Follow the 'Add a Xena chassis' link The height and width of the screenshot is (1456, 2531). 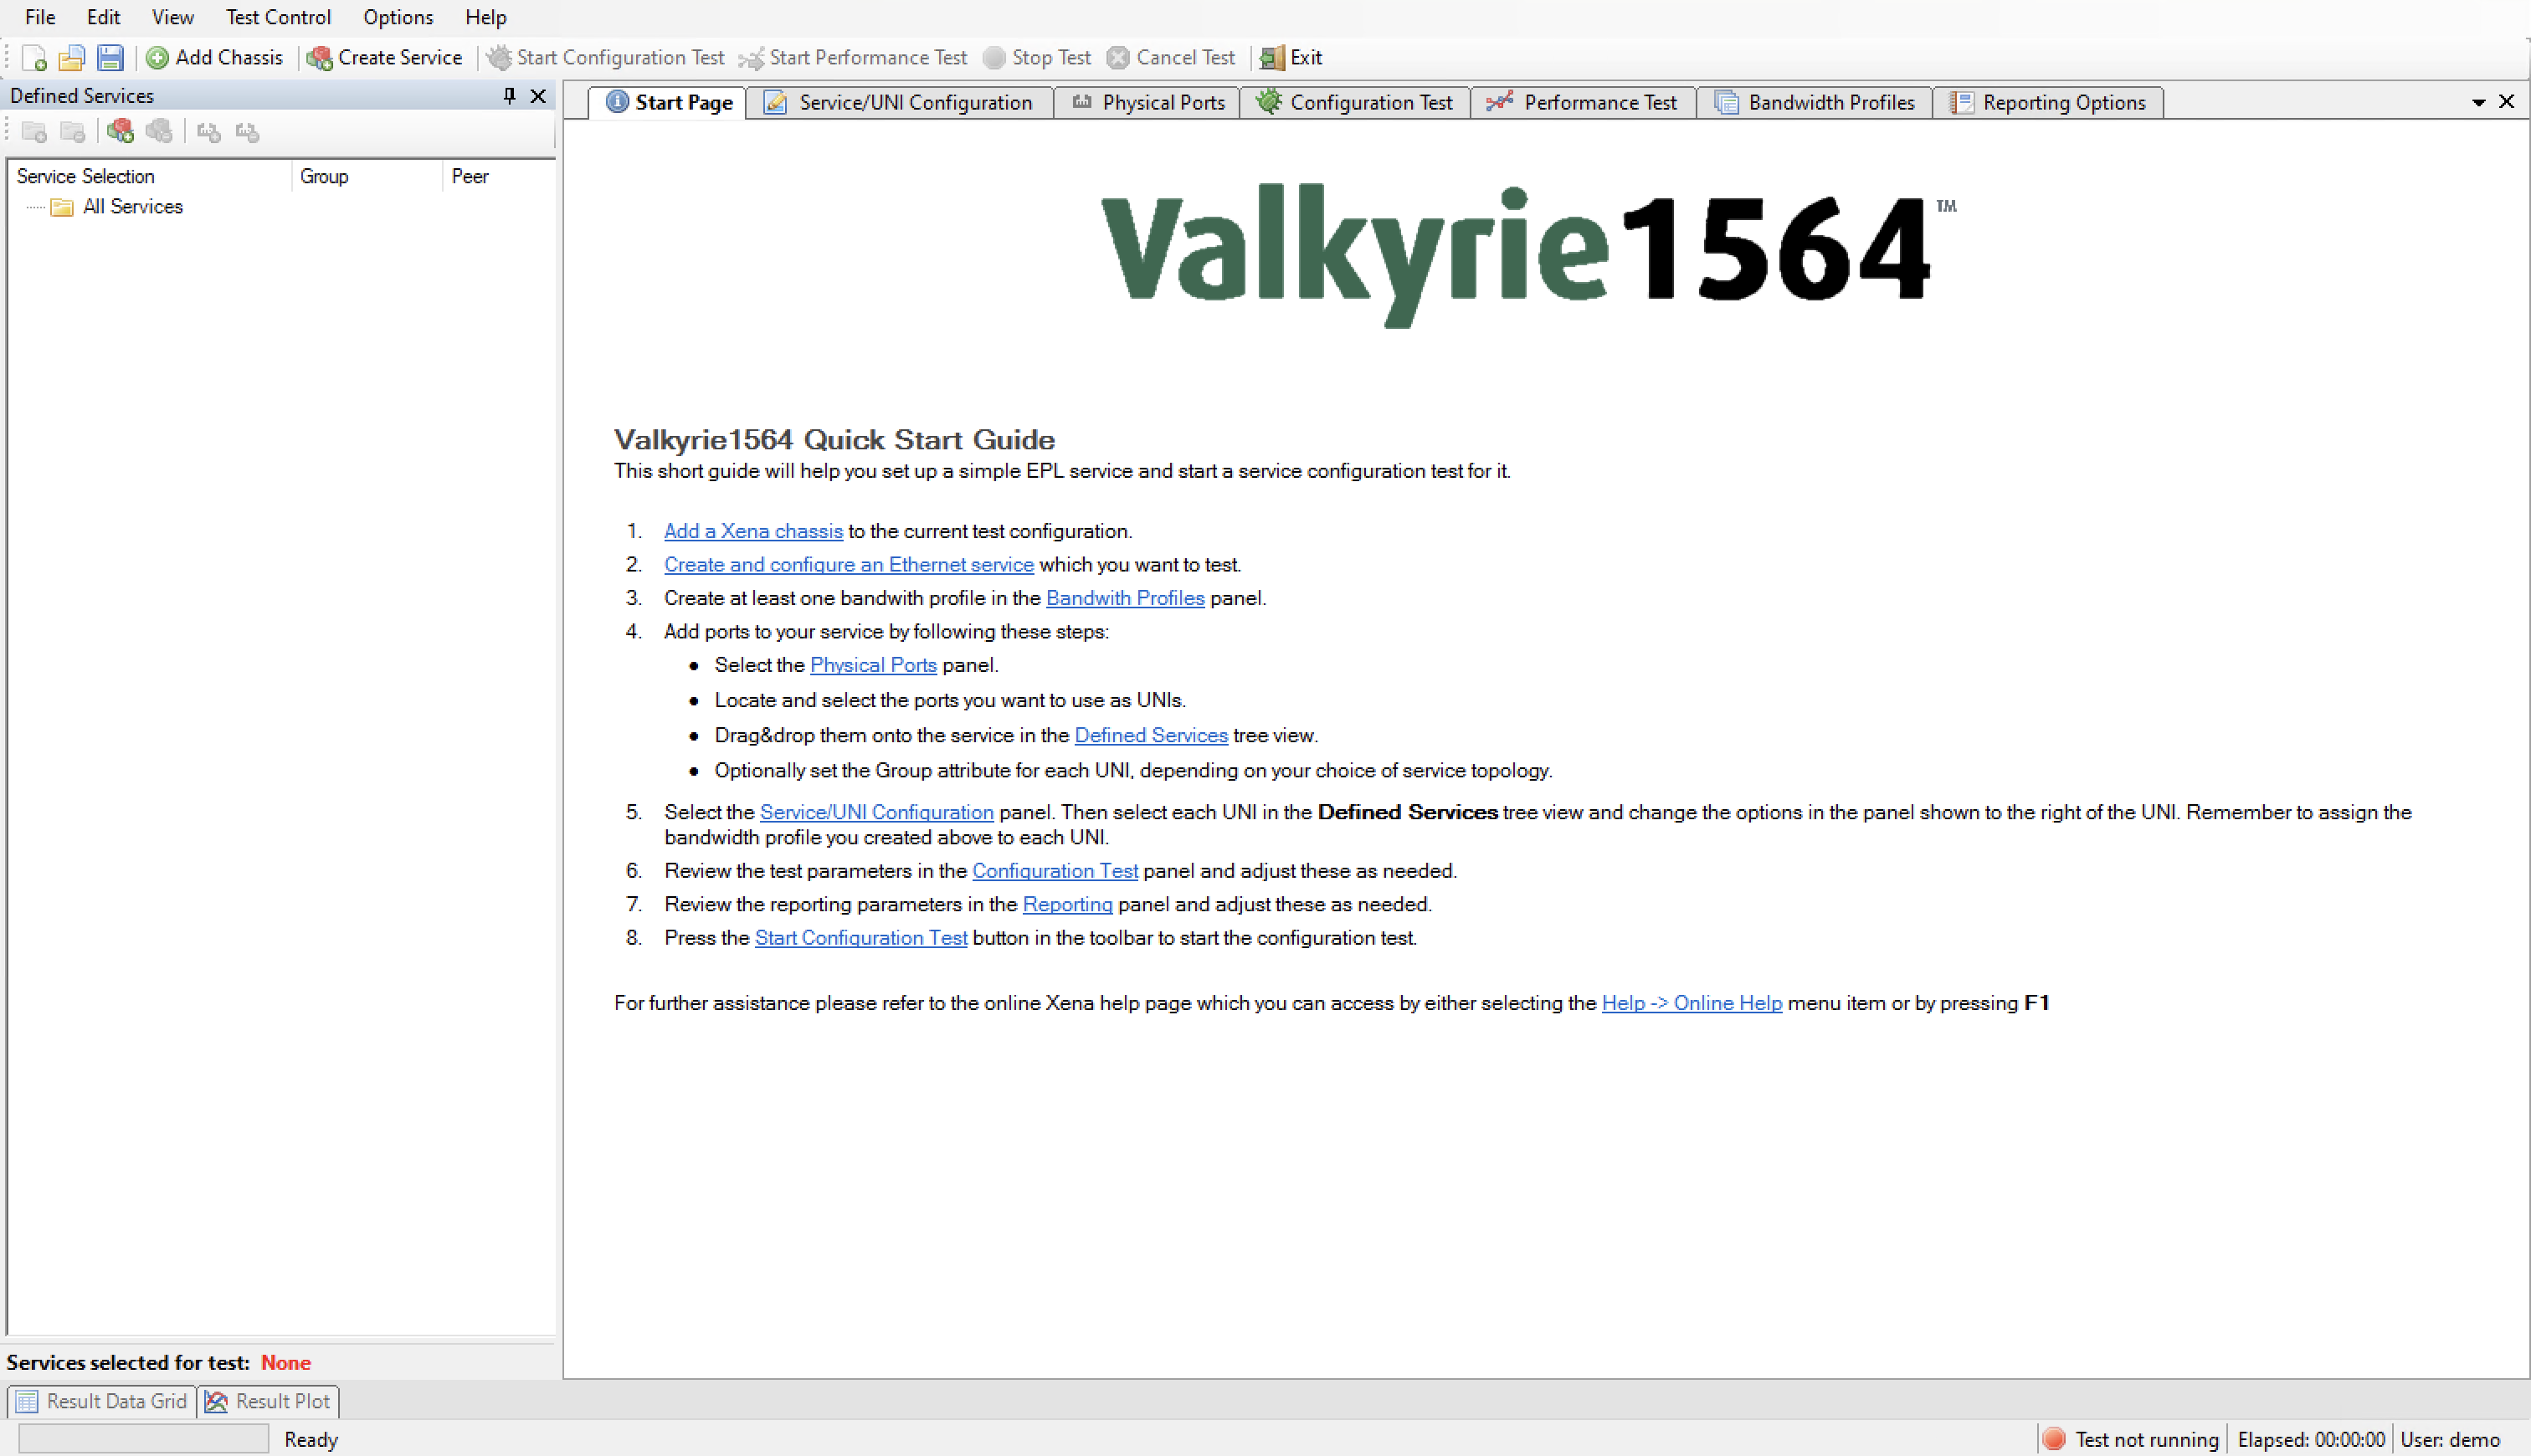tap(753, 531)
